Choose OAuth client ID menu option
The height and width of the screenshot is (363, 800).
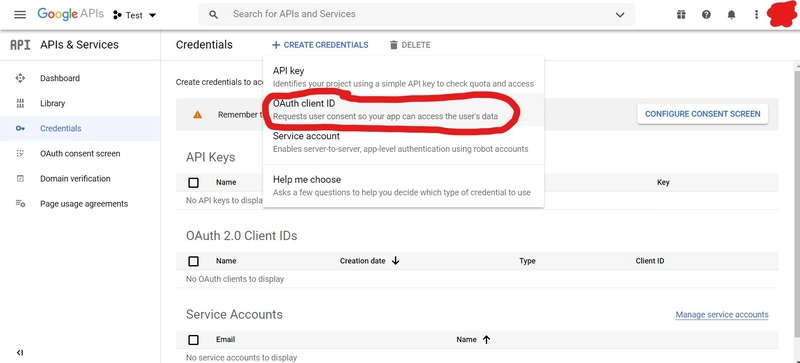pyautogui.click(x=404, y=110)
